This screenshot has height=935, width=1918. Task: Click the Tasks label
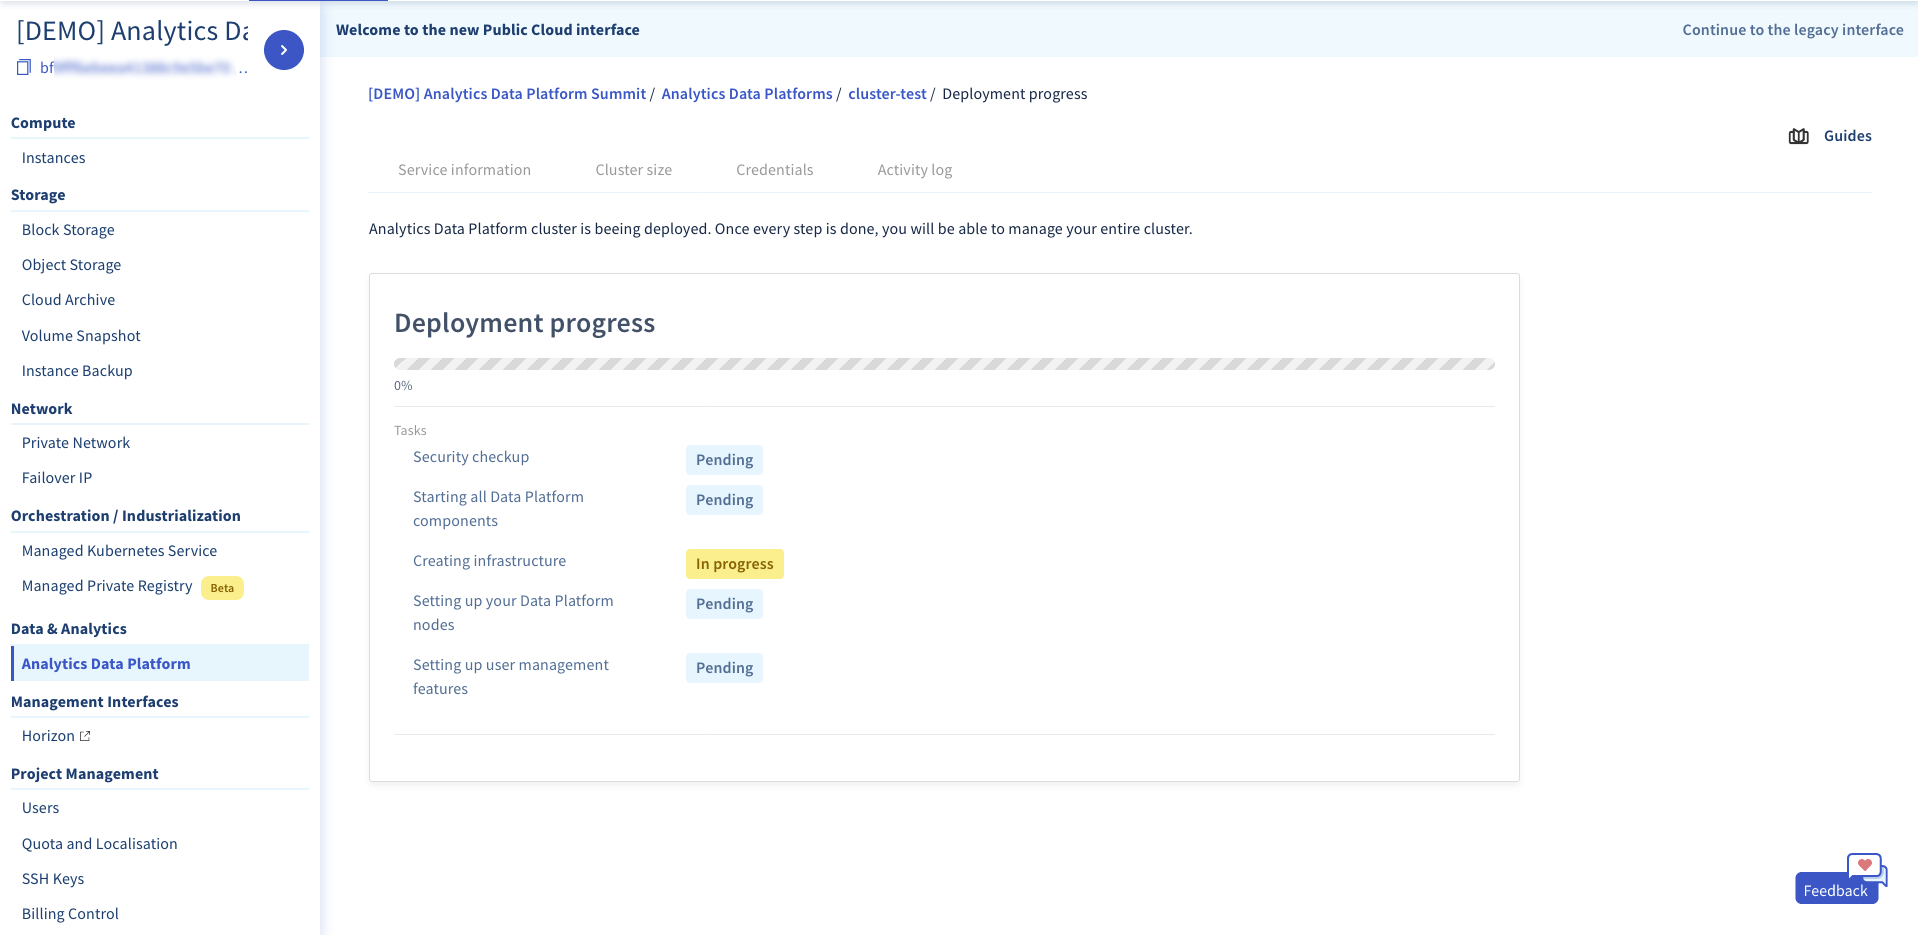pyautogui.click(x=410, y=431)
